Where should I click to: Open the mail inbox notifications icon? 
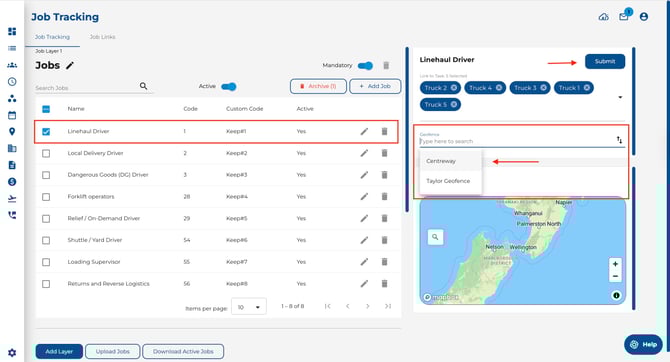(624, 17)
